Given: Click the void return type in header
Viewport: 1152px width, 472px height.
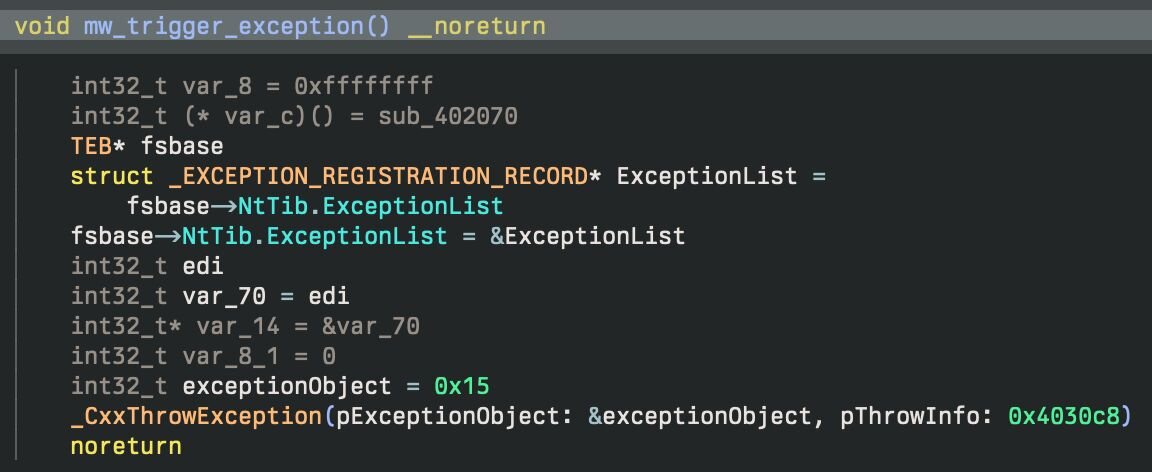Looking at the screenshot, I should pyautogui.click(x=42, y=25).
